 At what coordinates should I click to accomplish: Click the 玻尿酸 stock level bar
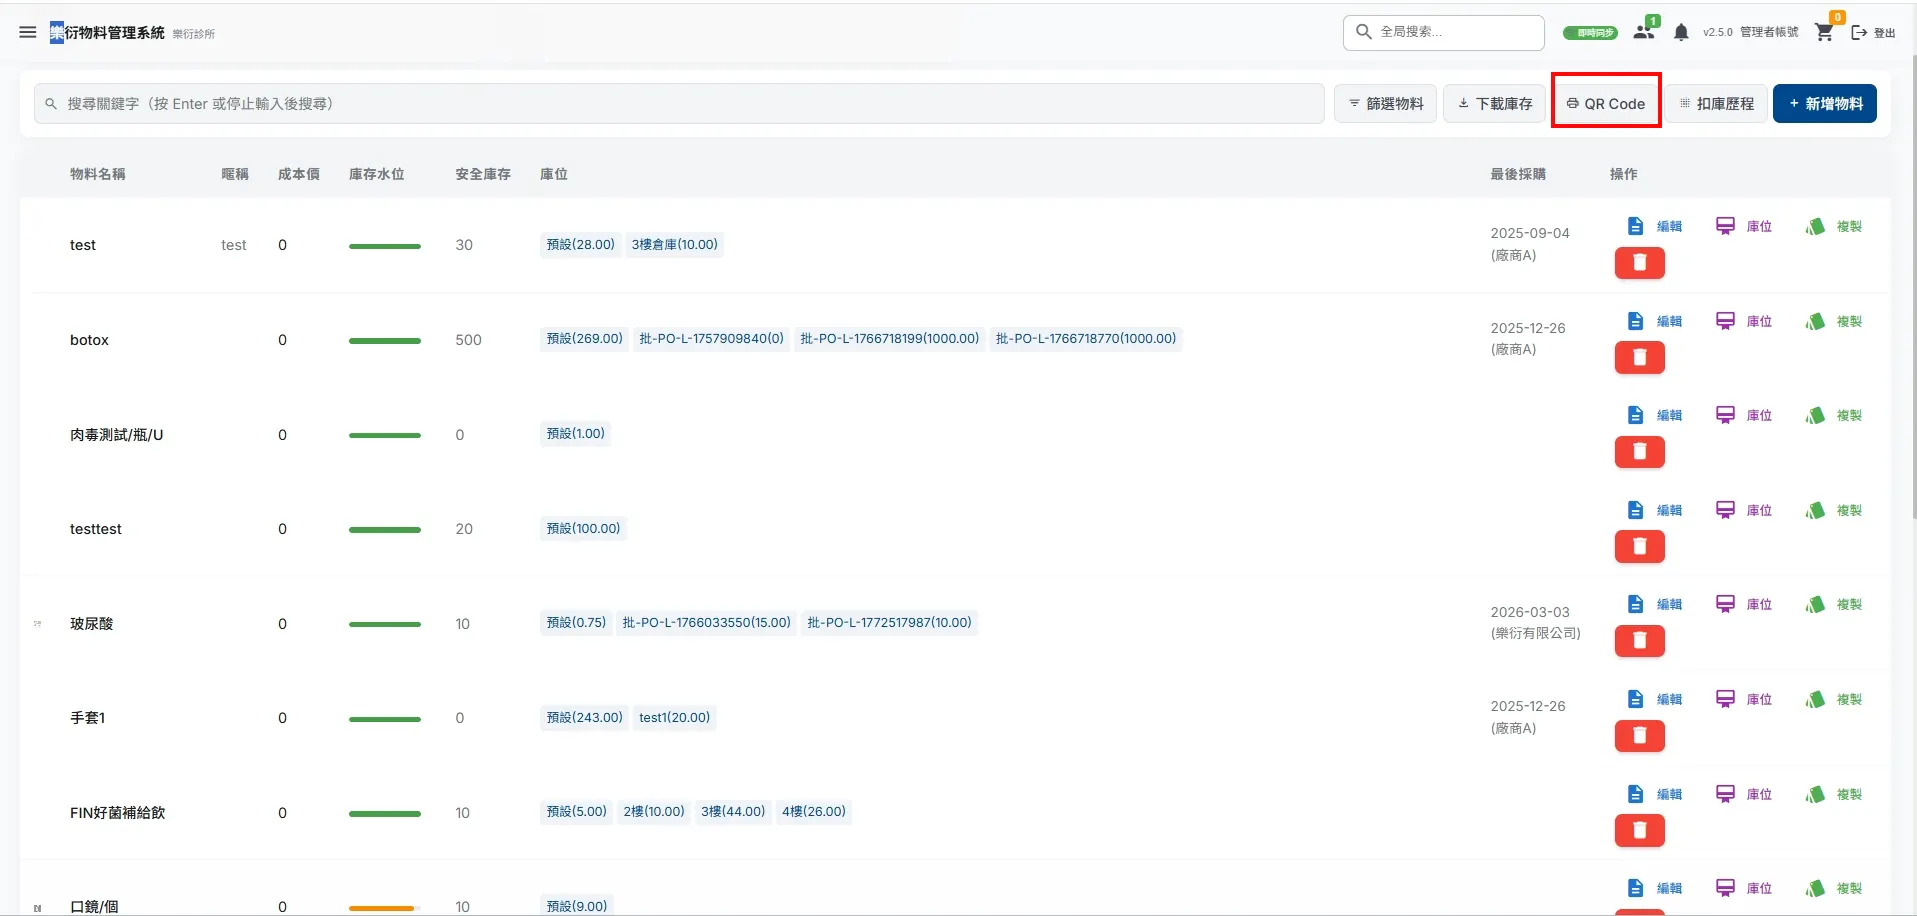click(385, 624)
